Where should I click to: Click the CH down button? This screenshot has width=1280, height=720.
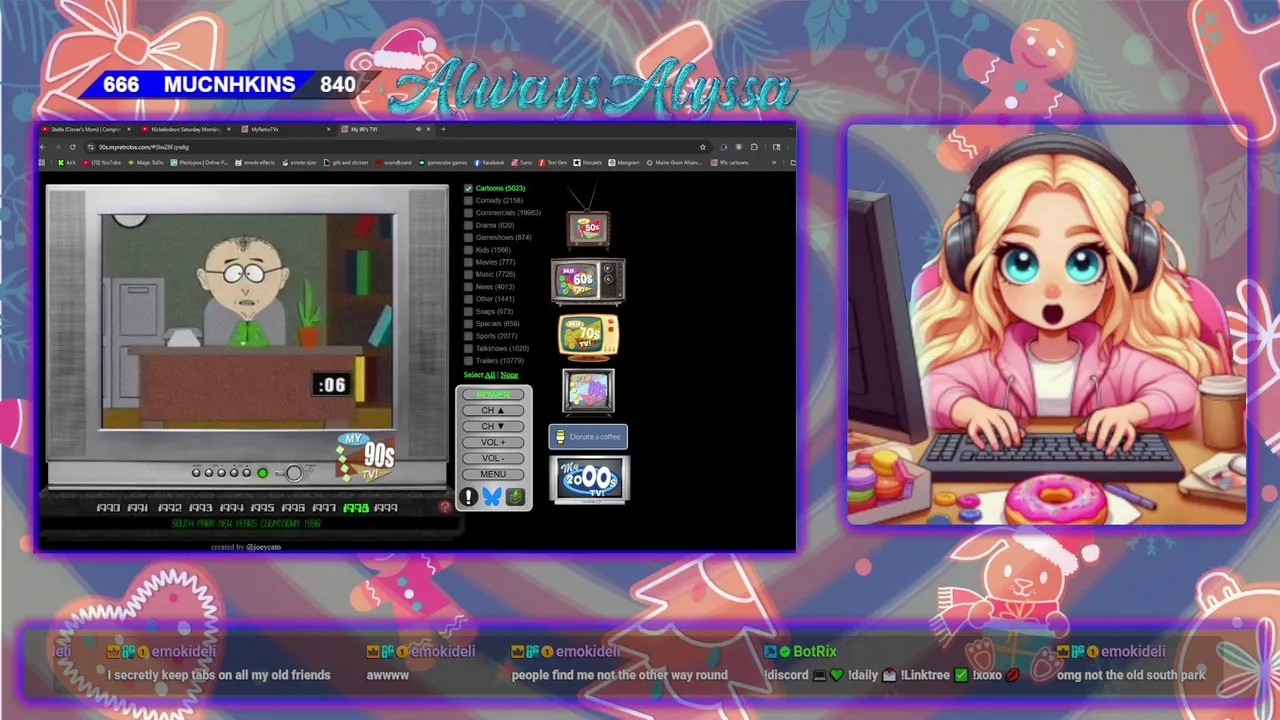click(493, 426)
